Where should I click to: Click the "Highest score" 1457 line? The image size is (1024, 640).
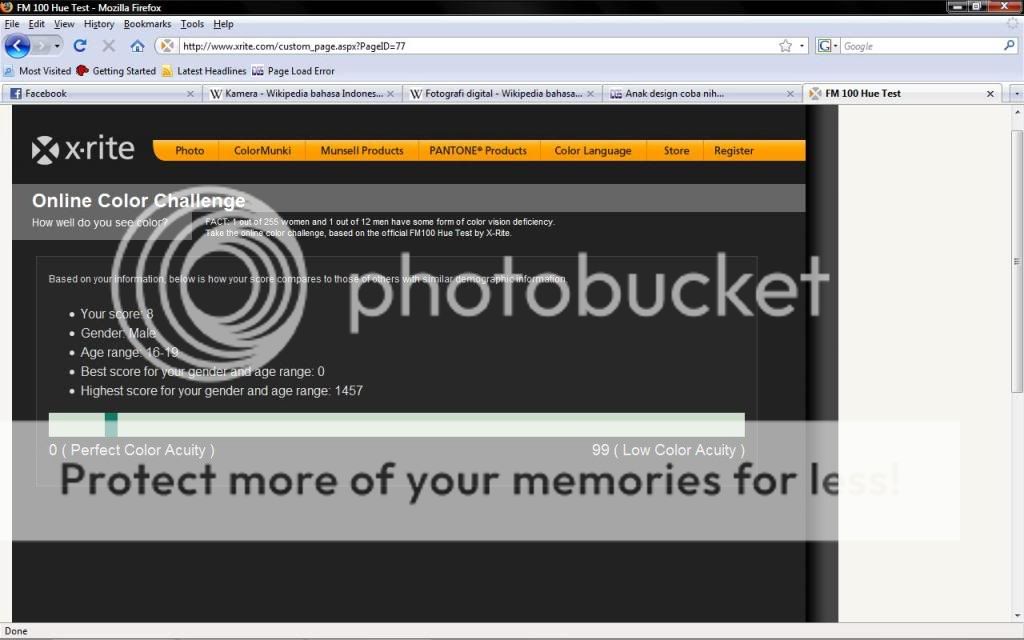(221, 391)
